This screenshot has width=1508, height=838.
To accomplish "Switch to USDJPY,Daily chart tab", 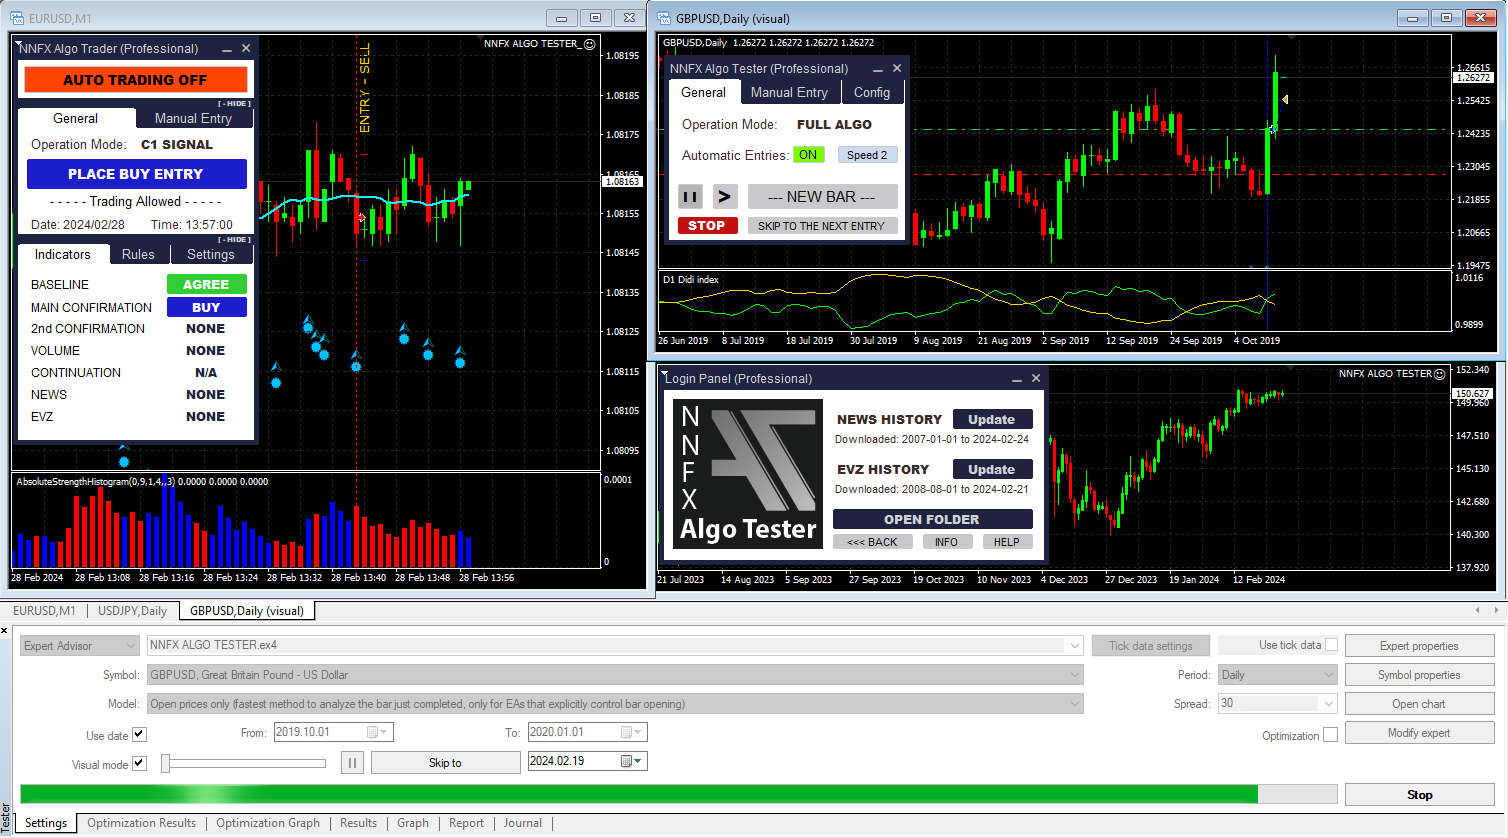I will [x=132, y=611].
